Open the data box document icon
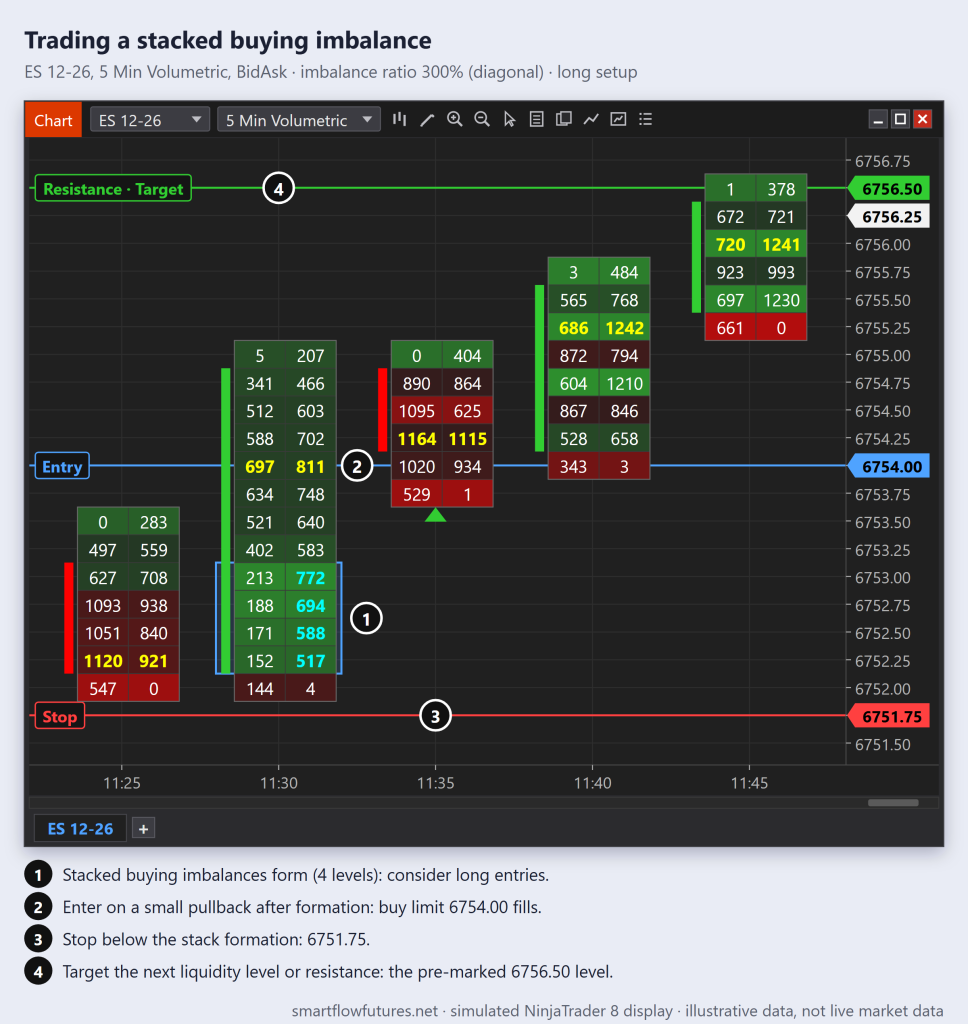 [x=536, y=120]
